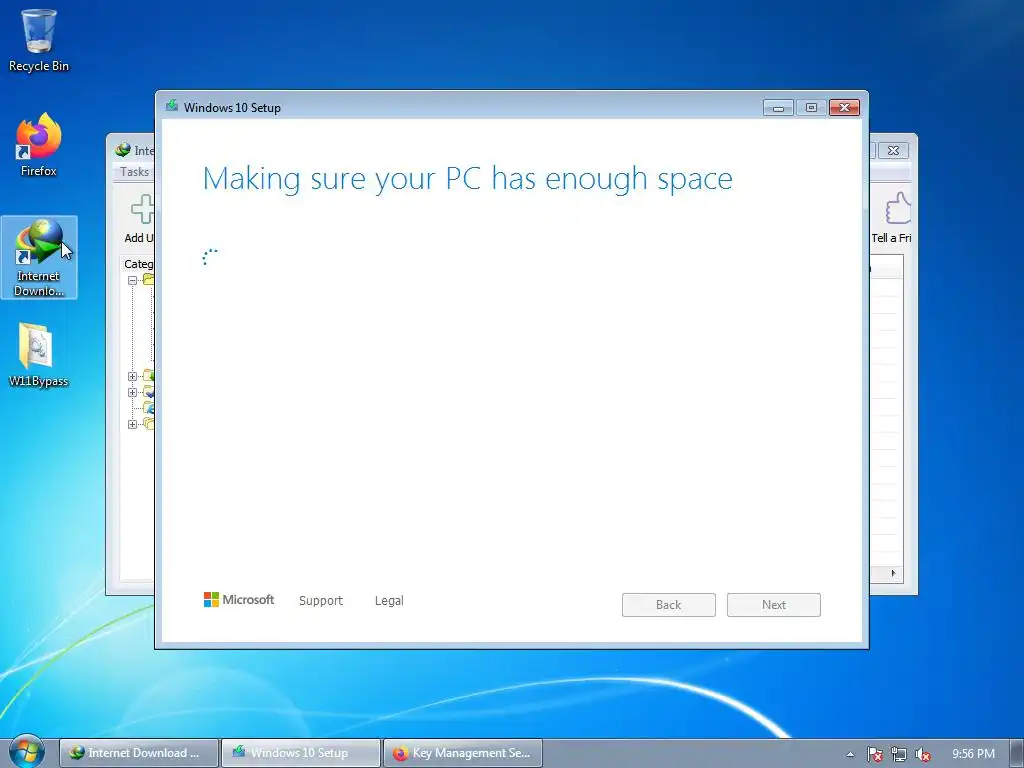
Task: Maximize the Windows 10 Setup window
Action: pos(811,107)
